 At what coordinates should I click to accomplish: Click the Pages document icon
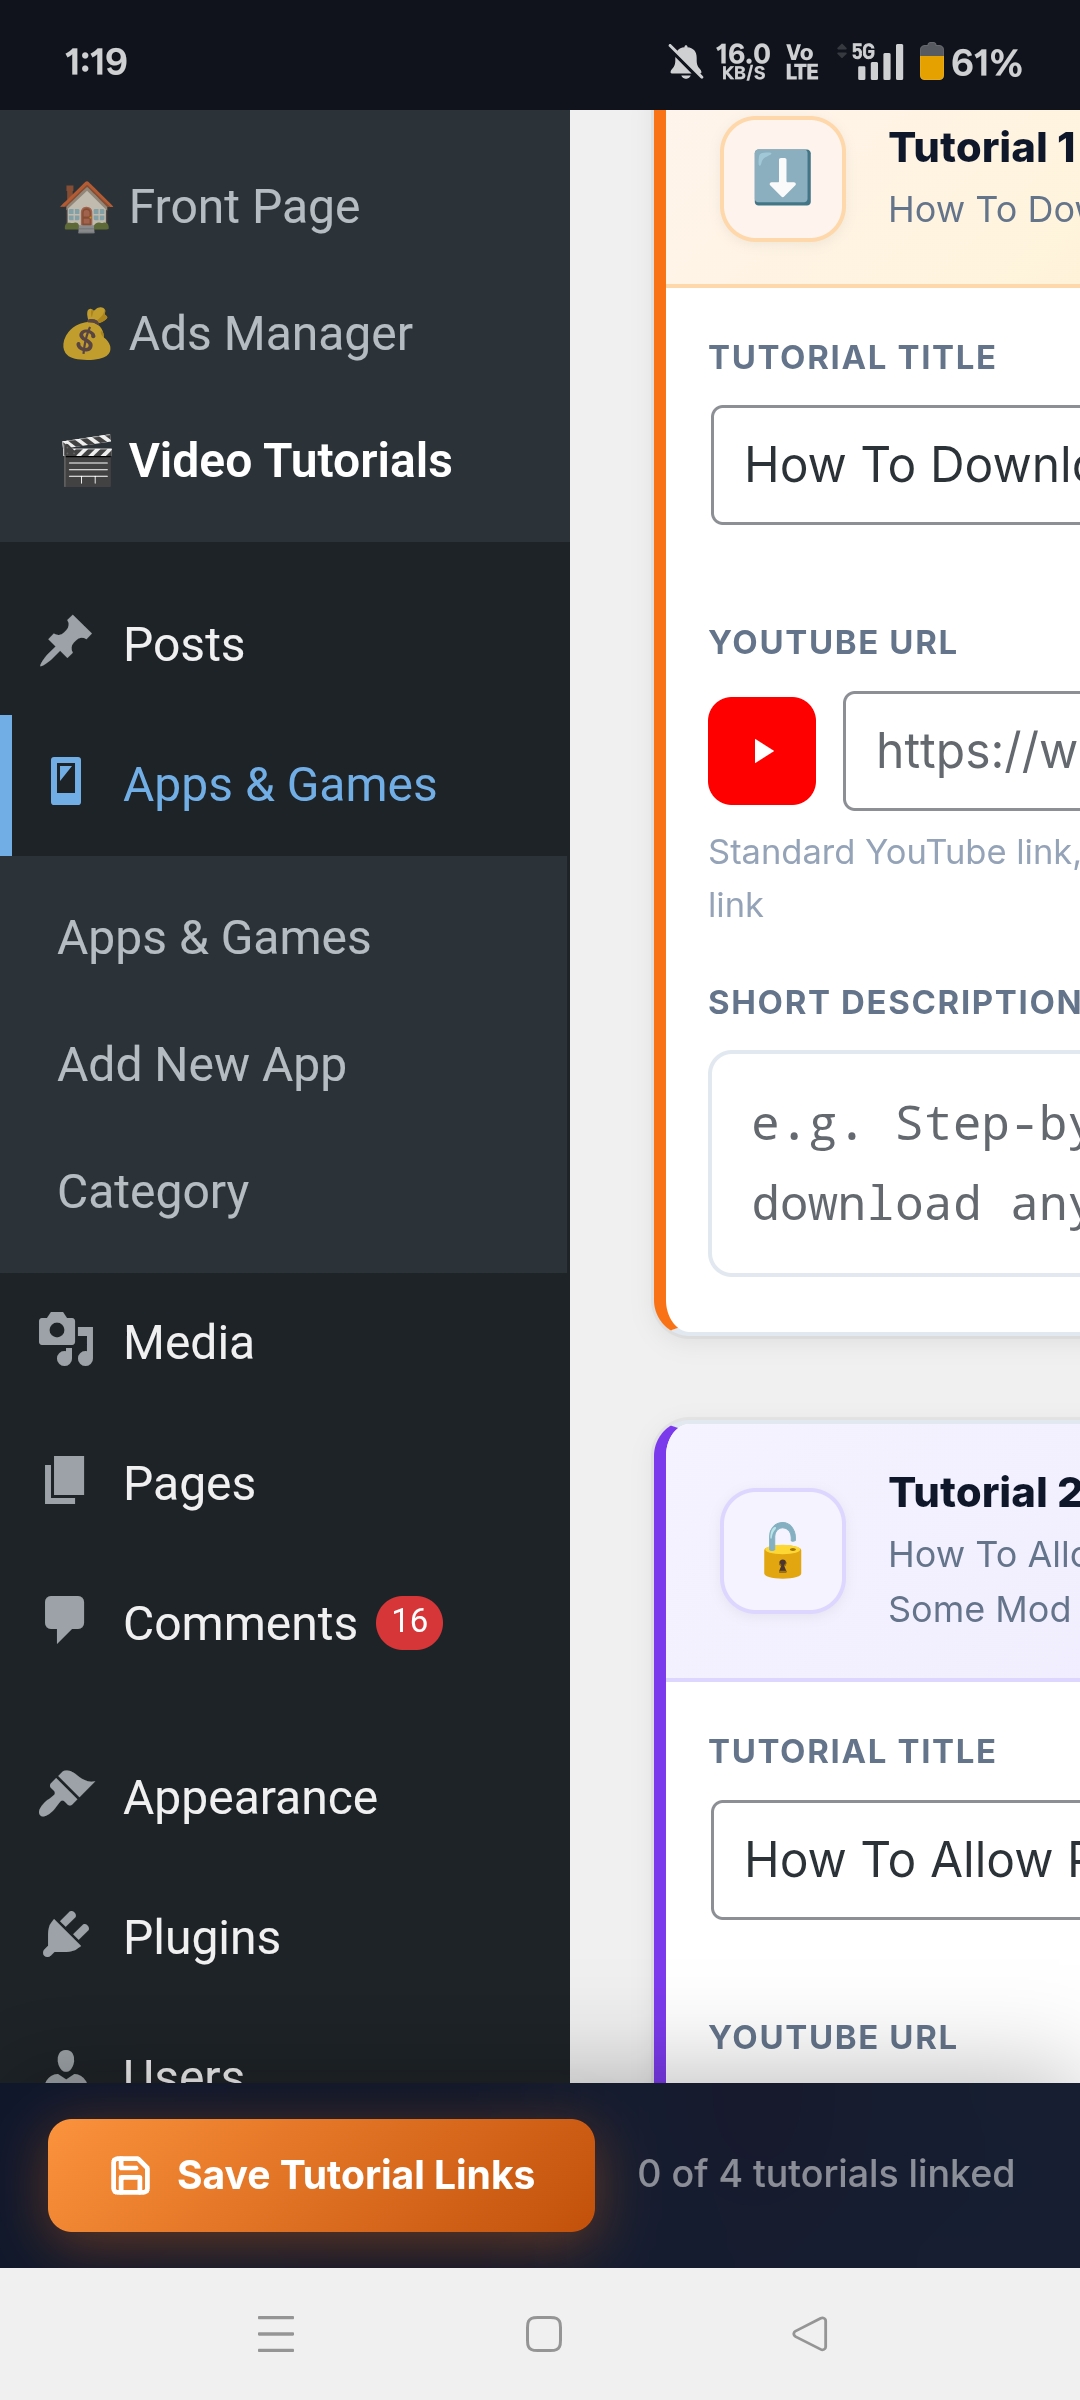[65, 1481]
